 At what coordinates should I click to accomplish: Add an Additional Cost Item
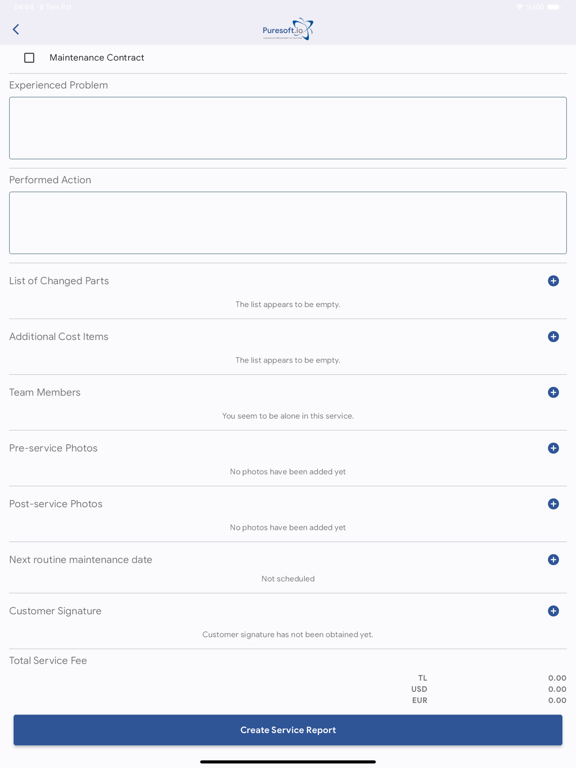[553, 336]
